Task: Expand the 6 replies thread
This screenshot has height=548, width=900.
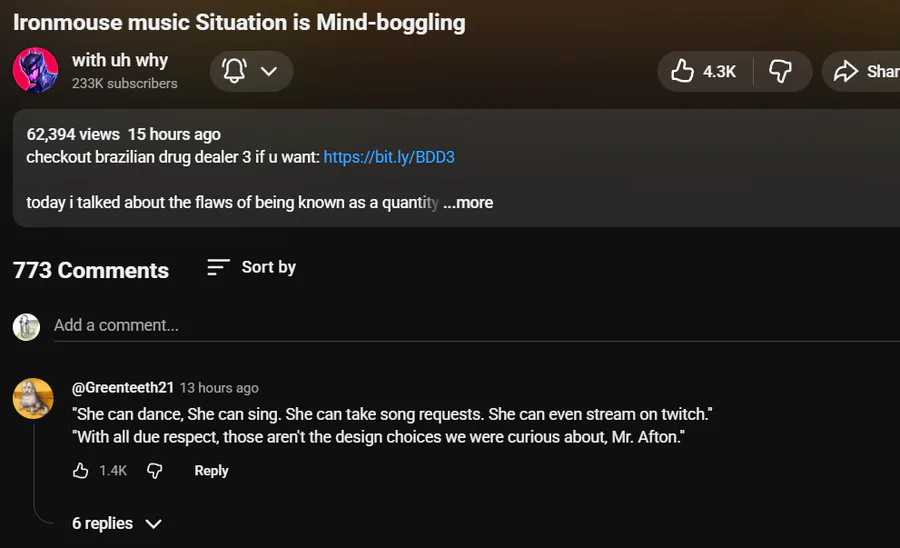Action: [x=116, y=523]
